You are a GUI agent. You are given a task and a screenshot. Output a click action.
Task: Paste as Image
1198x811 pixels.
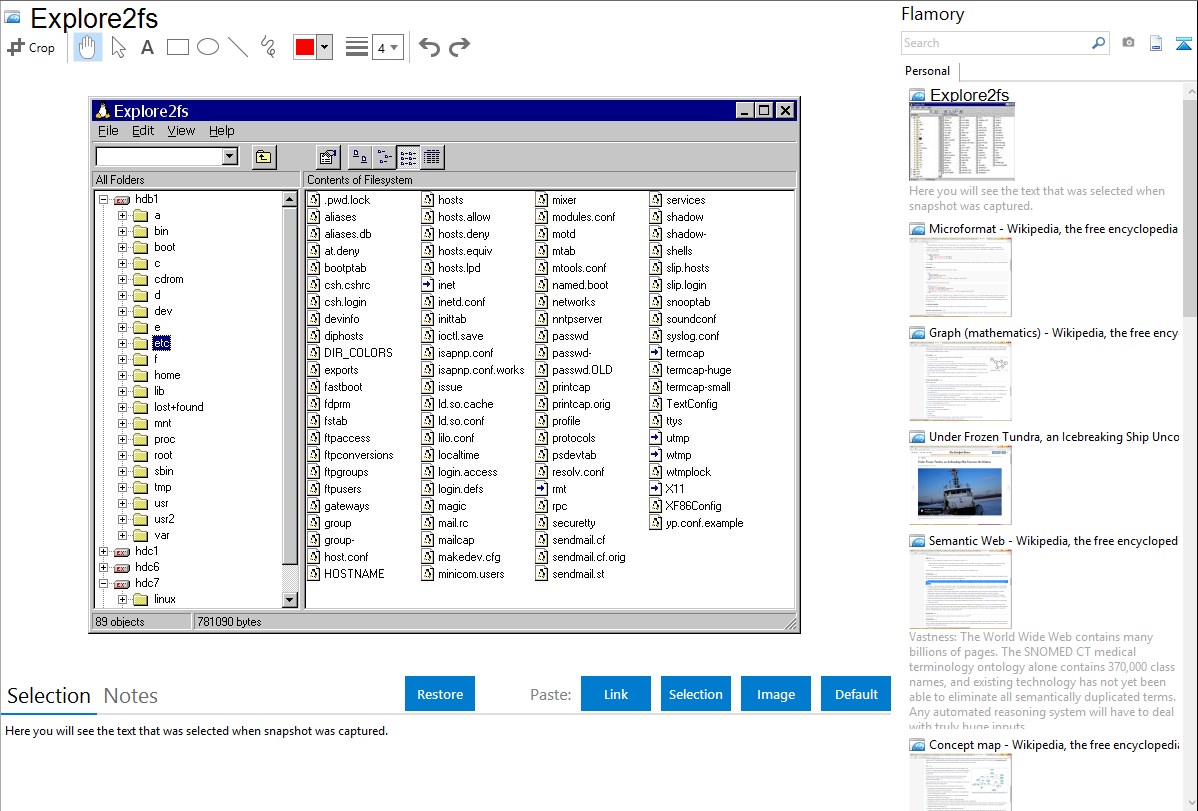(x=775, y=694)
